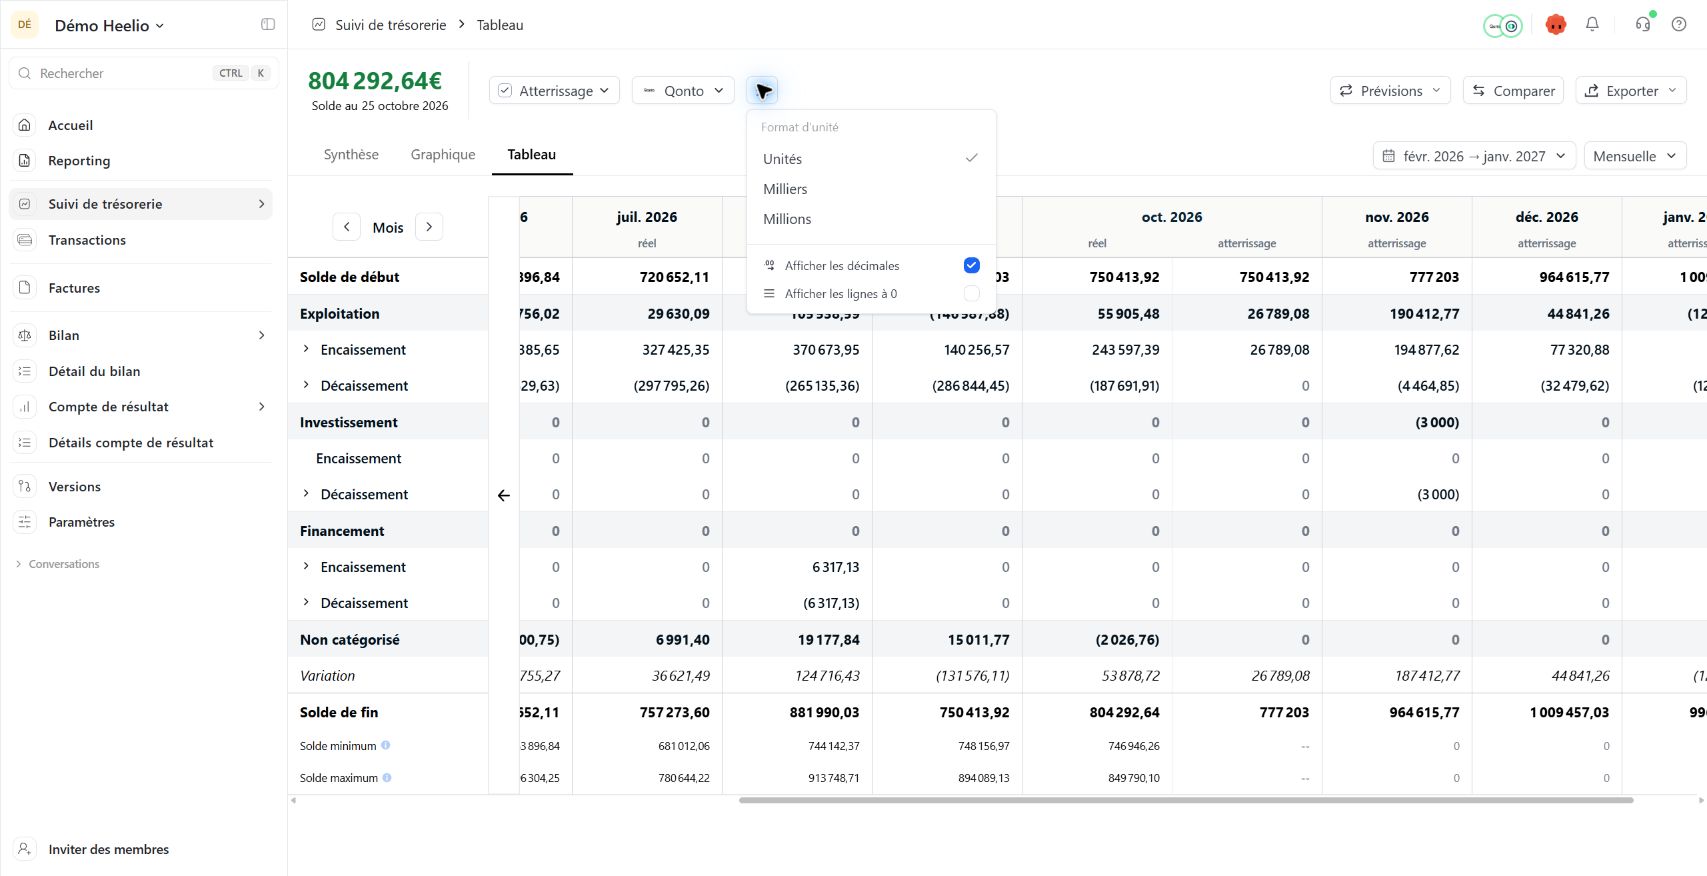The image size is (1707, 876).
Task: Open the notifications bell
Action: pos(1592,25)
